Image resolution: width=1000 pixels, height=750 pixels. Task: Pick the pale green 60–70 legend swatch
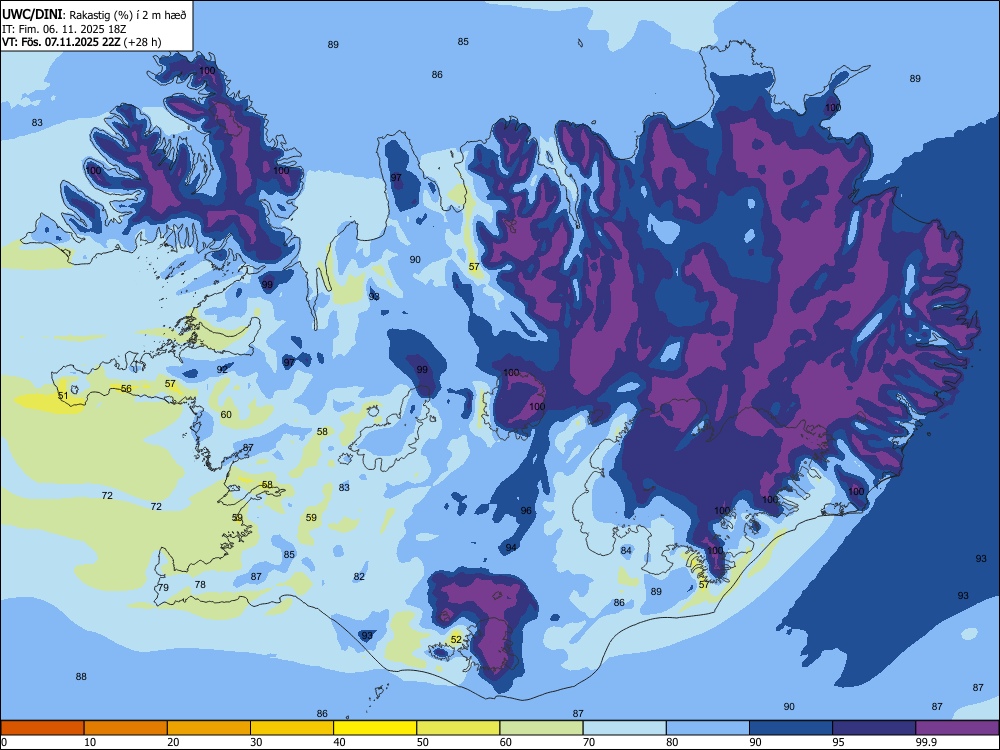point(541,728)
